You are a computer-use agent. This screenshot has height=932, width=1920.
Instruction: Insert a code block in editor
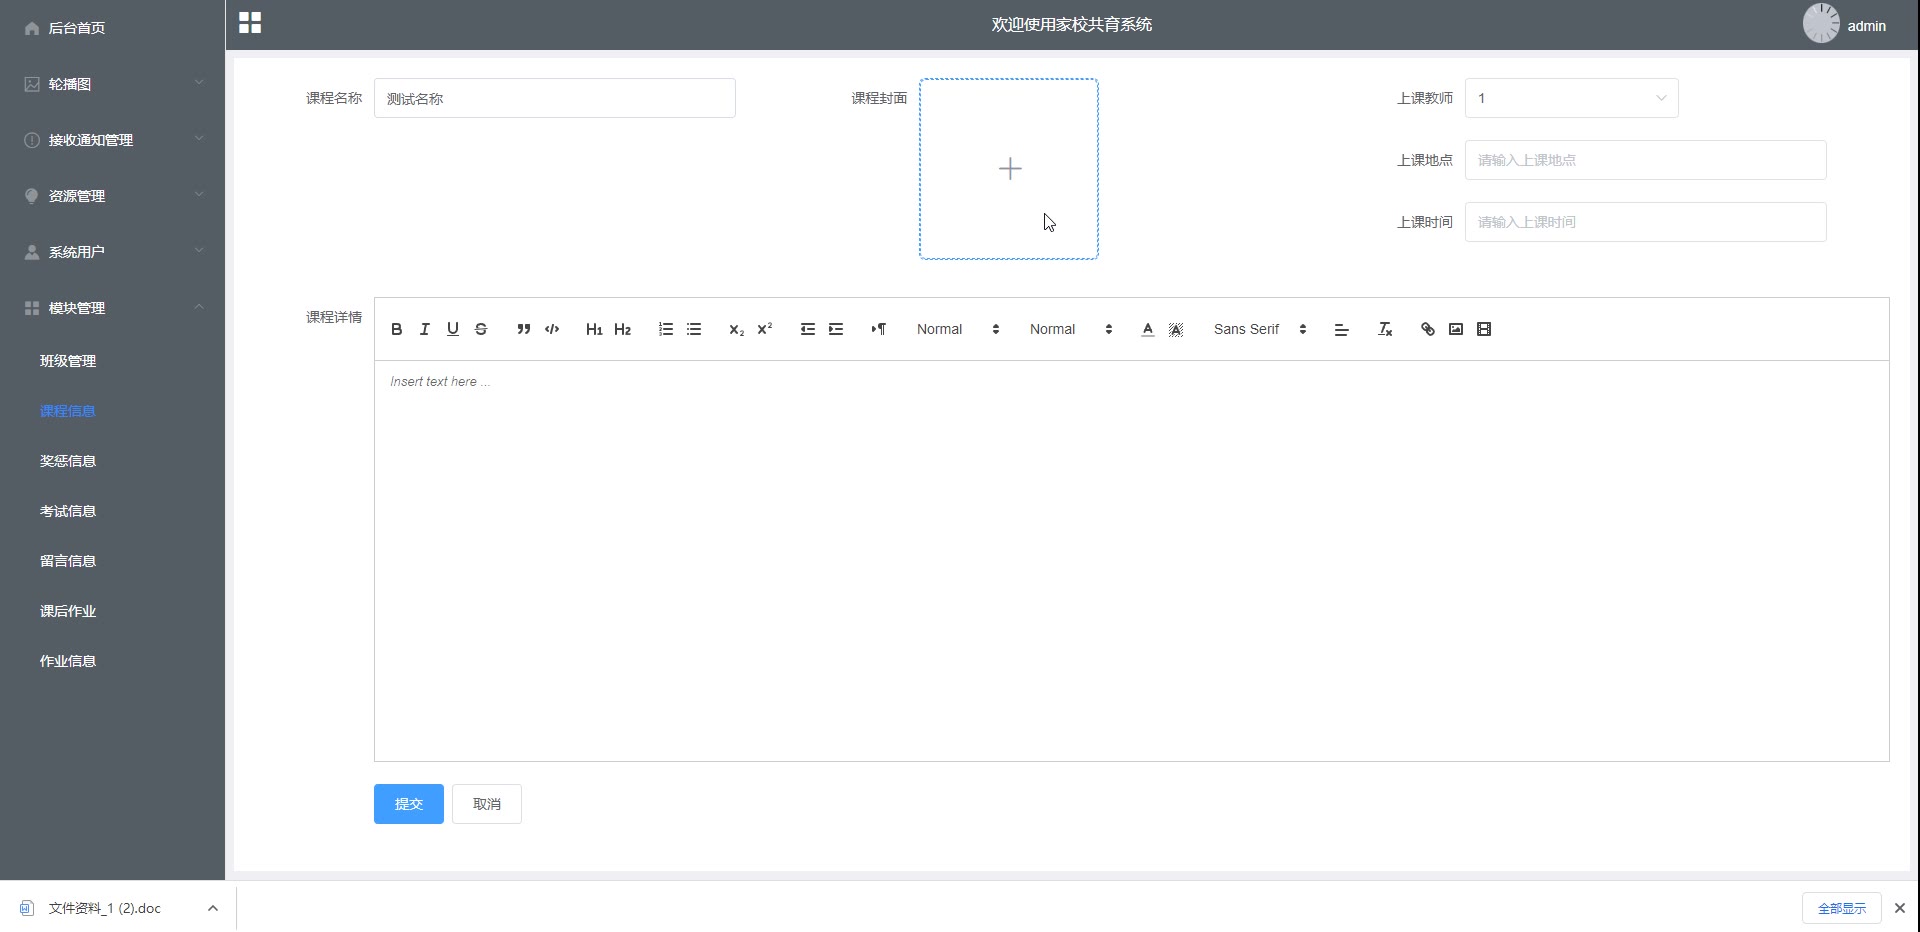tap(552, 329)
